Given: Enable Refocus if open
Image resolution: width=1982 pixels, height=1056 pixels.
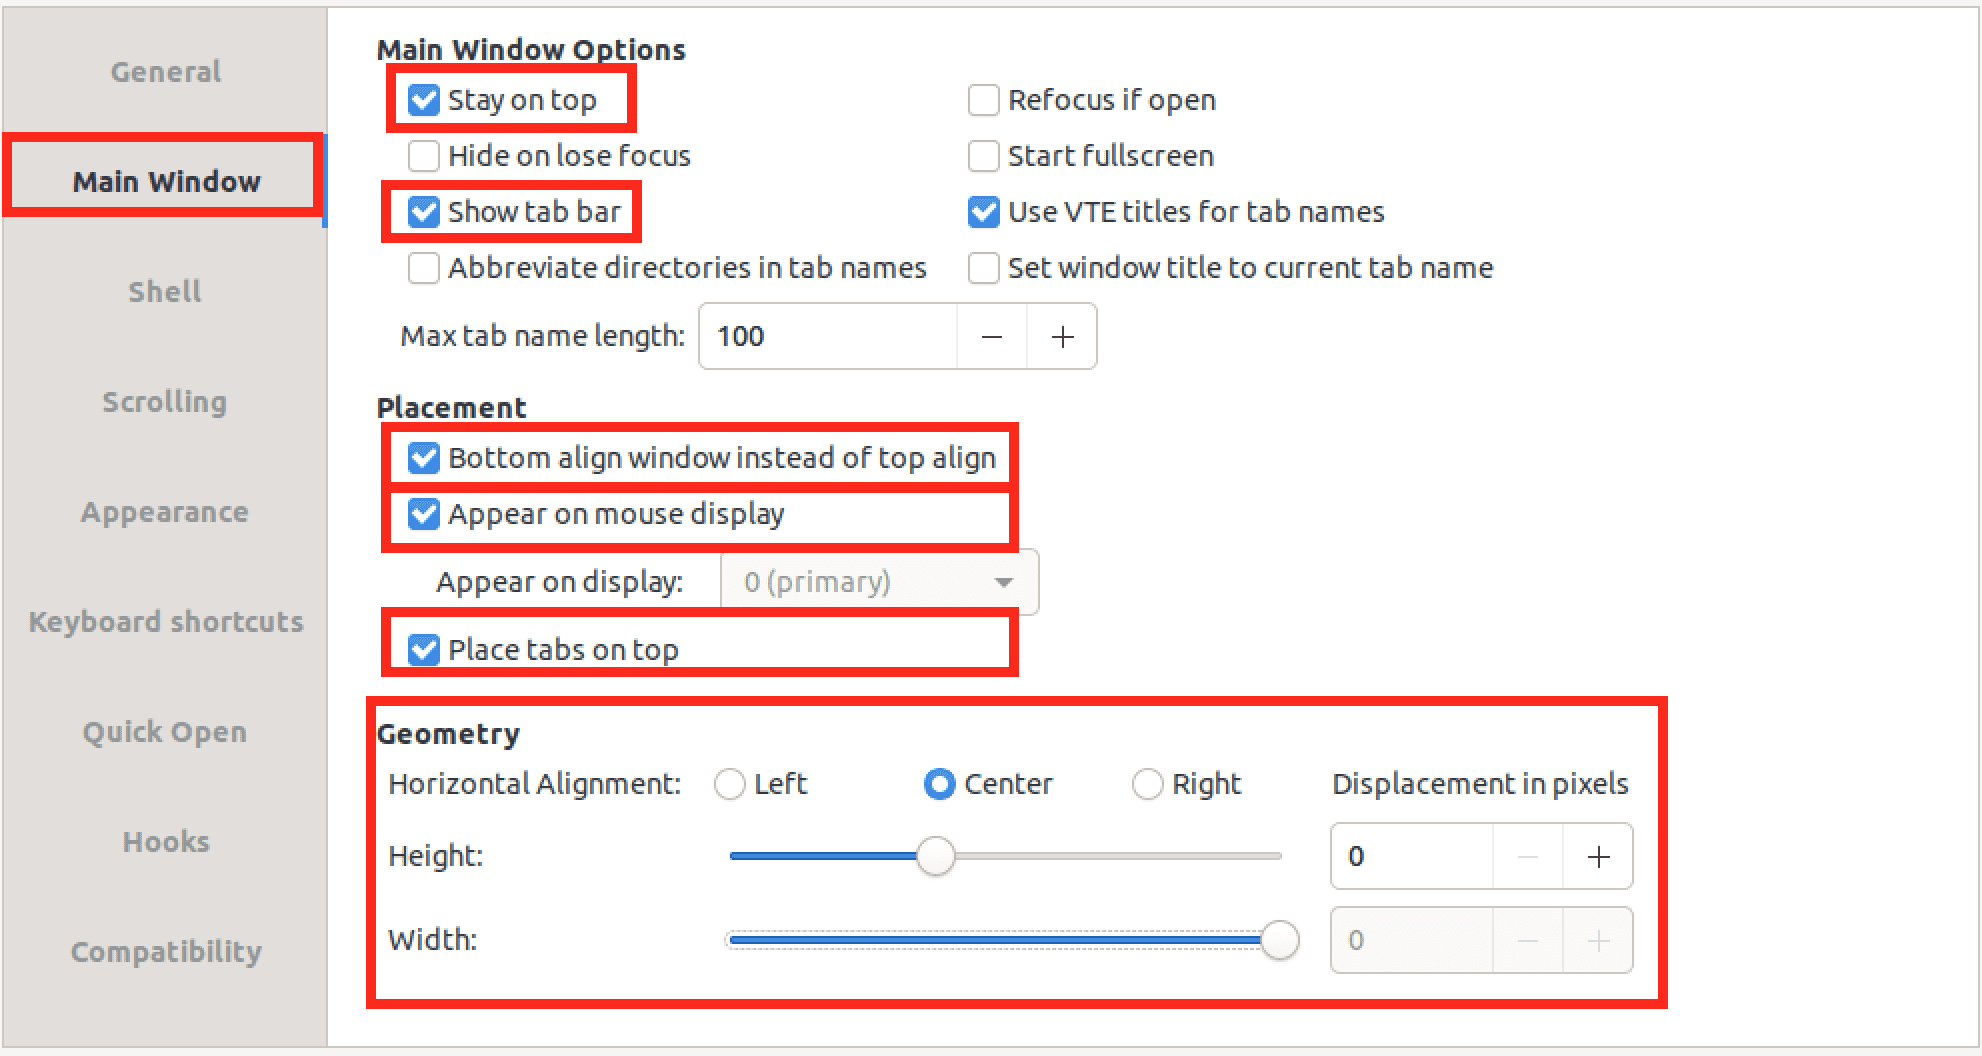Looking at the screenshot, I should click(984, 100).
